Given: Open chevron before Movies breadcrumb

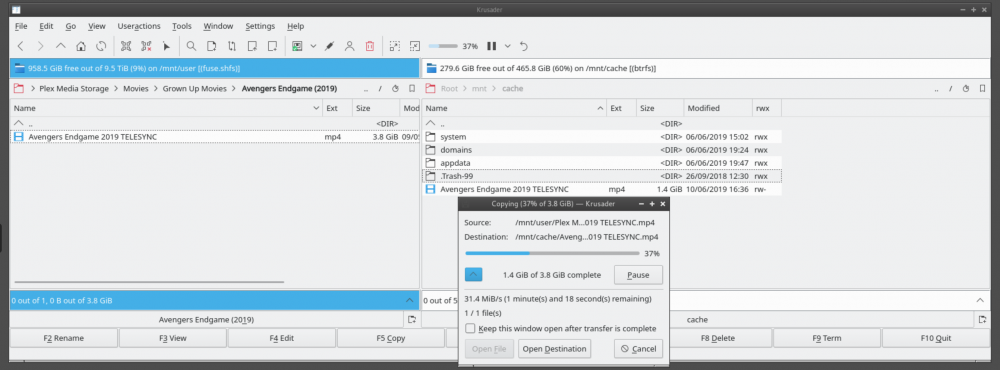Looking at the screenshot, I should coord(116,89).
